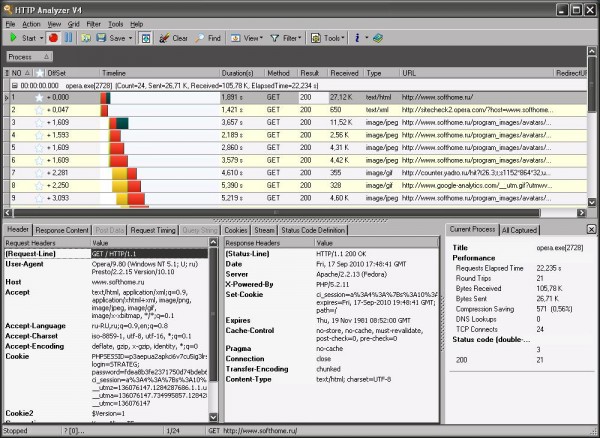Open the Help menu
Image resolution: width=600 pixels, height=438 pixels.
(137, 24)
